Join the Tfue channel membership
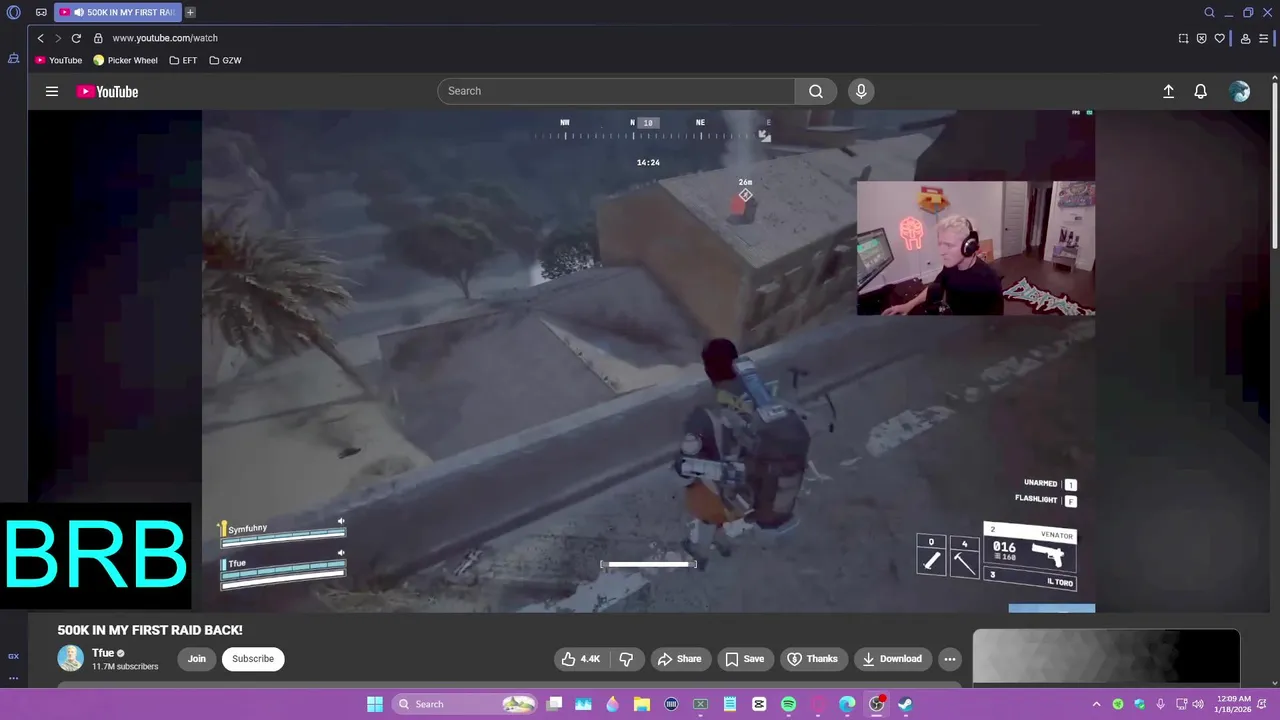 pos(197,659)
